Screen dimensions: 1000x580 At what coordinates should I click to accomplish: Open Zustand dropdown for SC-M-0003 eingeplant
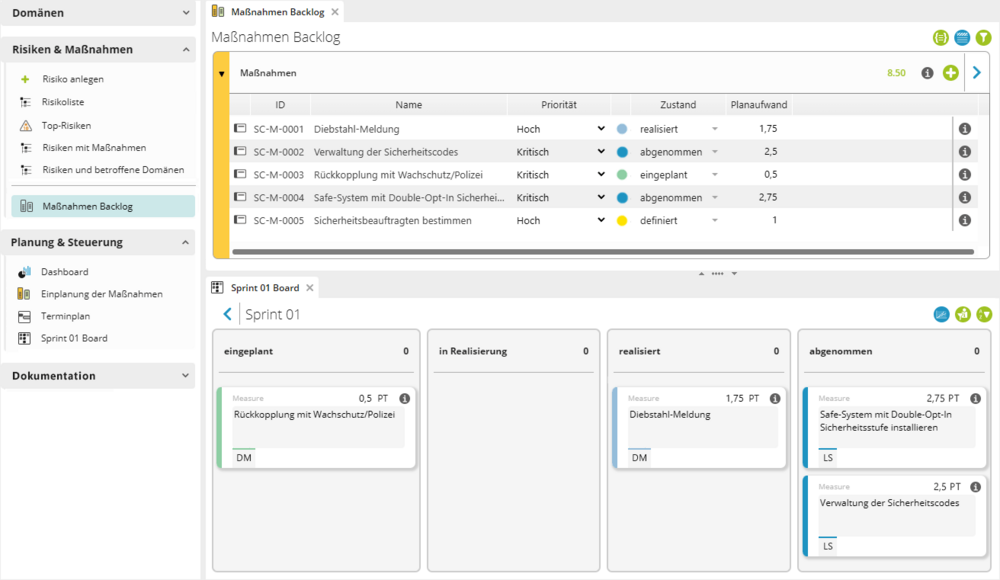click(714, 175)
